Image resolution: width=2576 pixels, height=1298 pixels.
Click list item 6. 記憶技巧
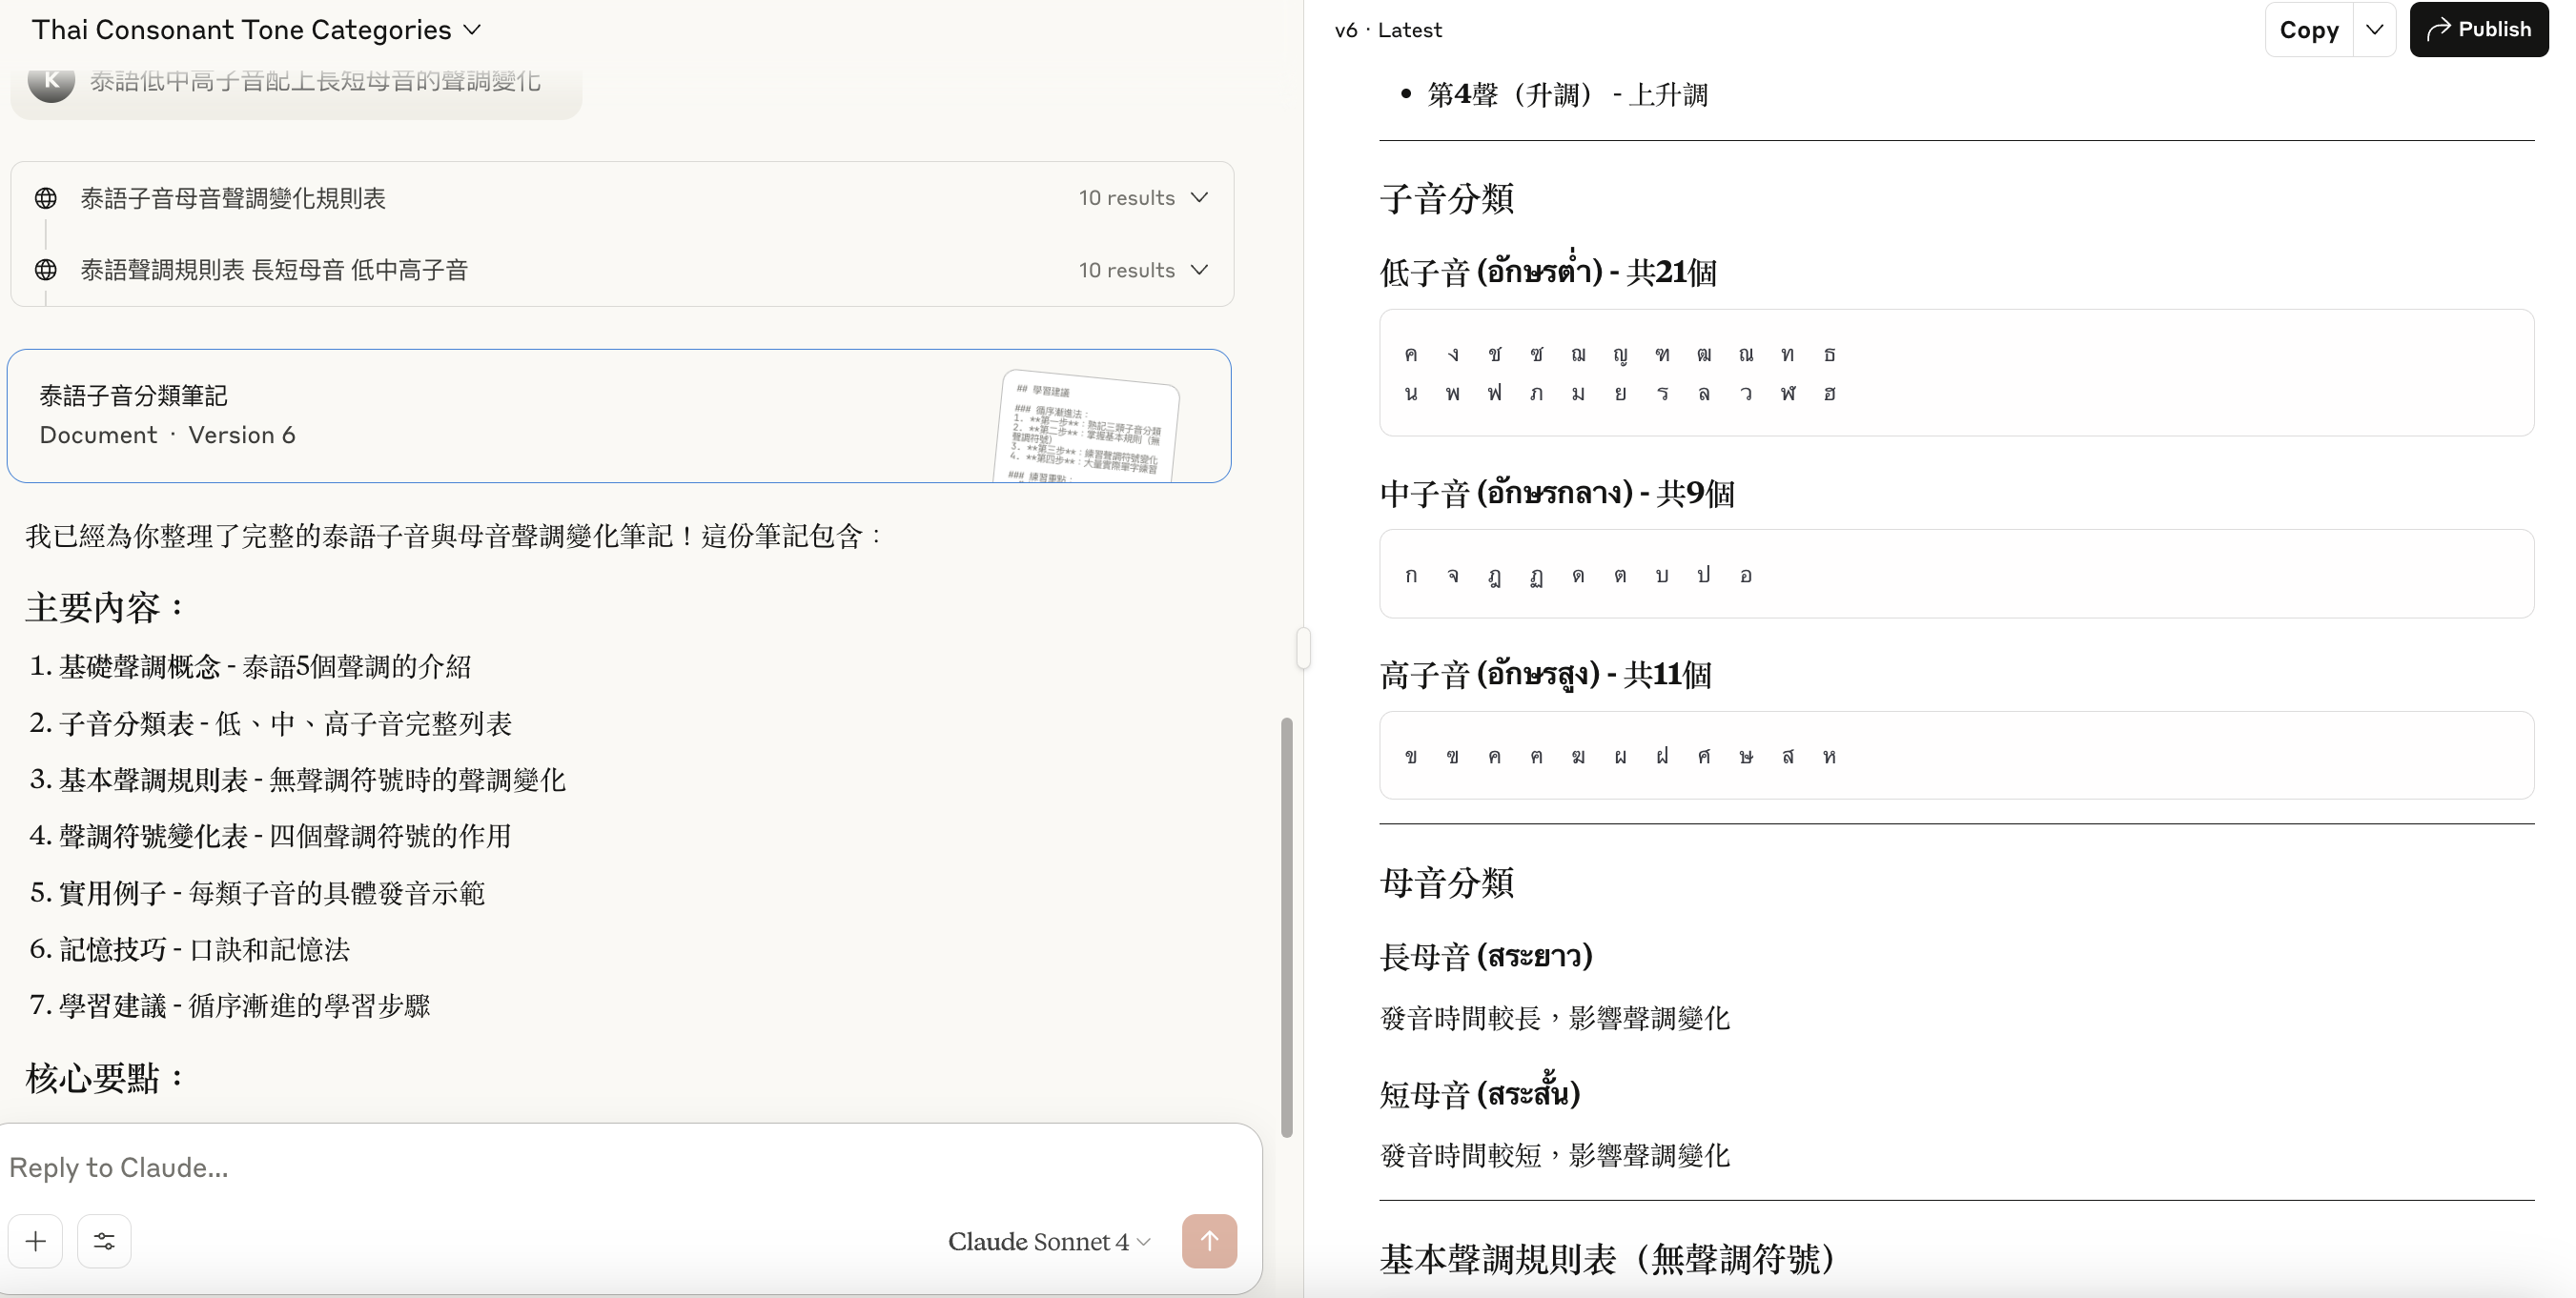tap(189, 949)
